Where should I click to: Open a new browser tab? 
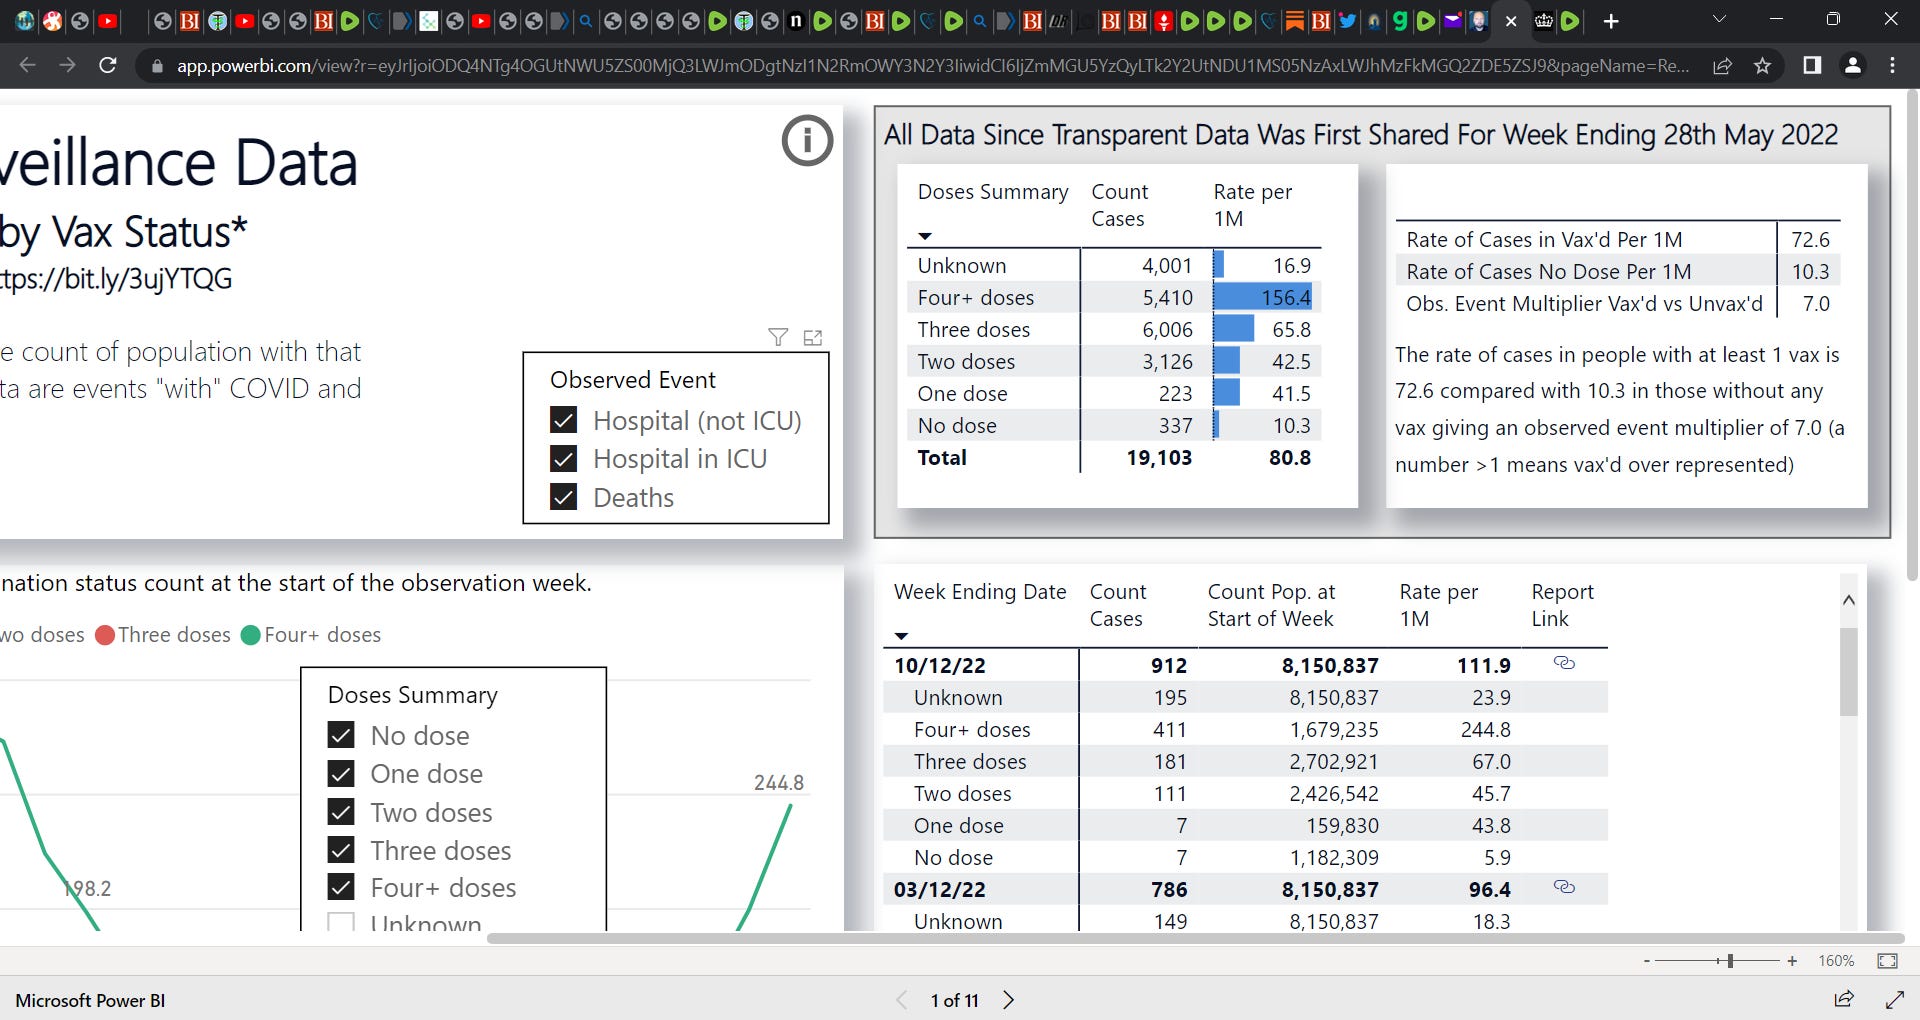pos(1611,21)
